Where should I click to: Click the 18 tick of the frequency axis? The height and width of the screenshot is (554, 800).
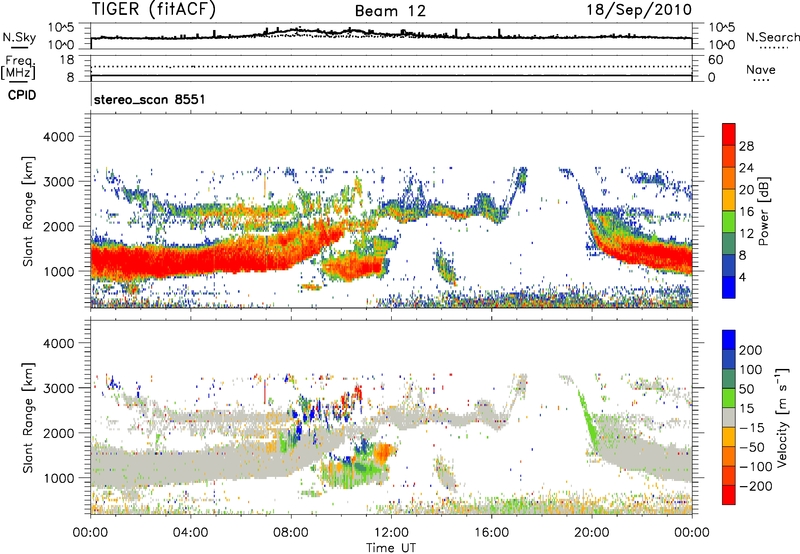coord(67,60)
